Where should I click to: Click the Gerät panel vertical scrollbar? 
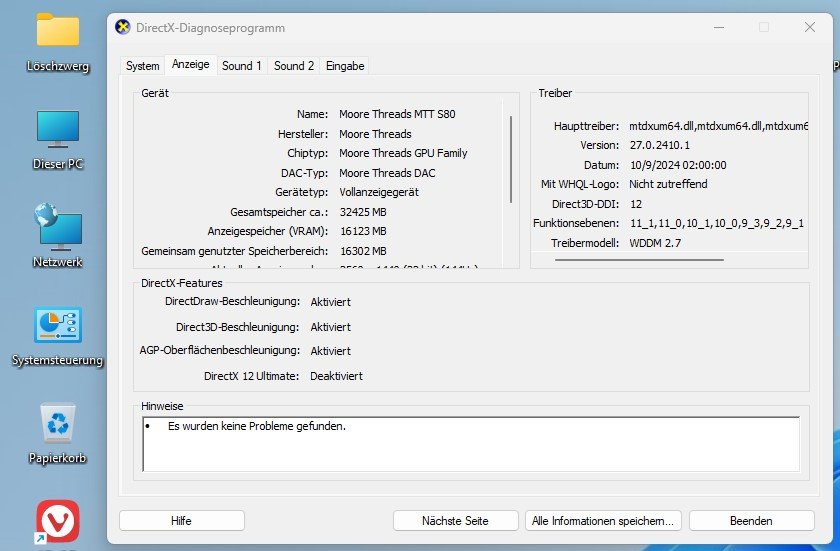tap(511, 159)
